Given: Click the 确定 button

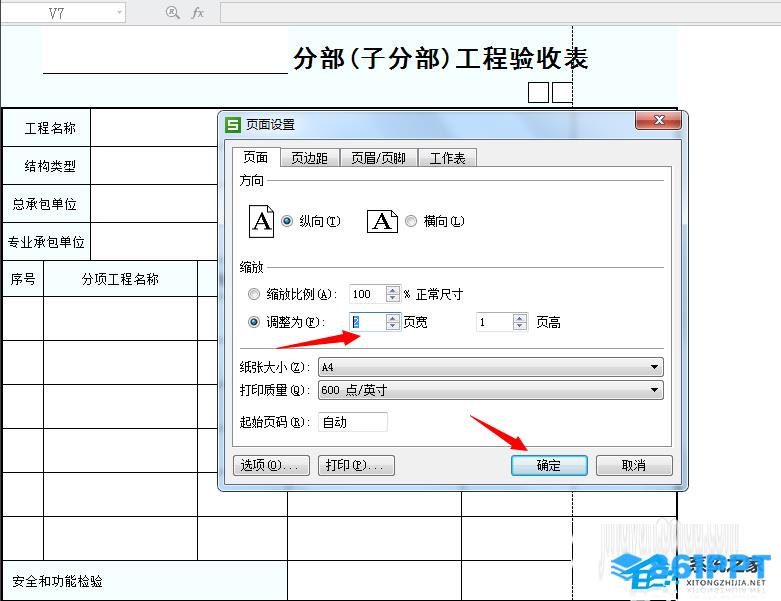Looking at the screenshot, I should coord(549,466).
